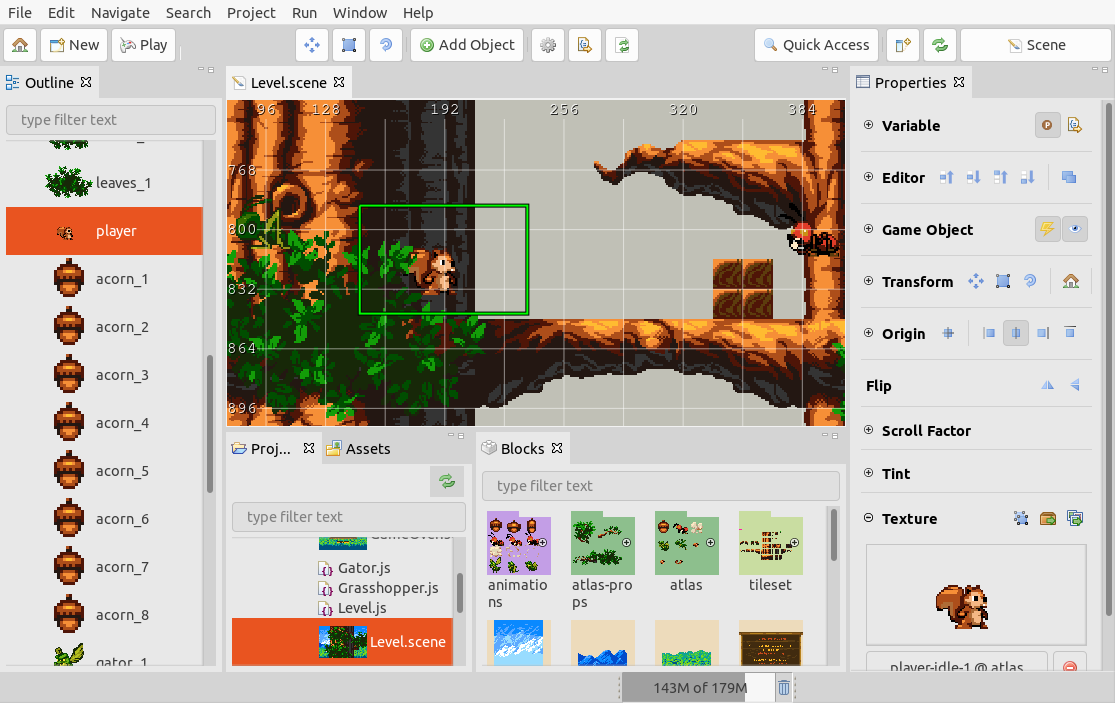Click the script page toolbar icon beside the gear
The width and height of the screenshot is (1115, 703).
(x=585, y=45)
